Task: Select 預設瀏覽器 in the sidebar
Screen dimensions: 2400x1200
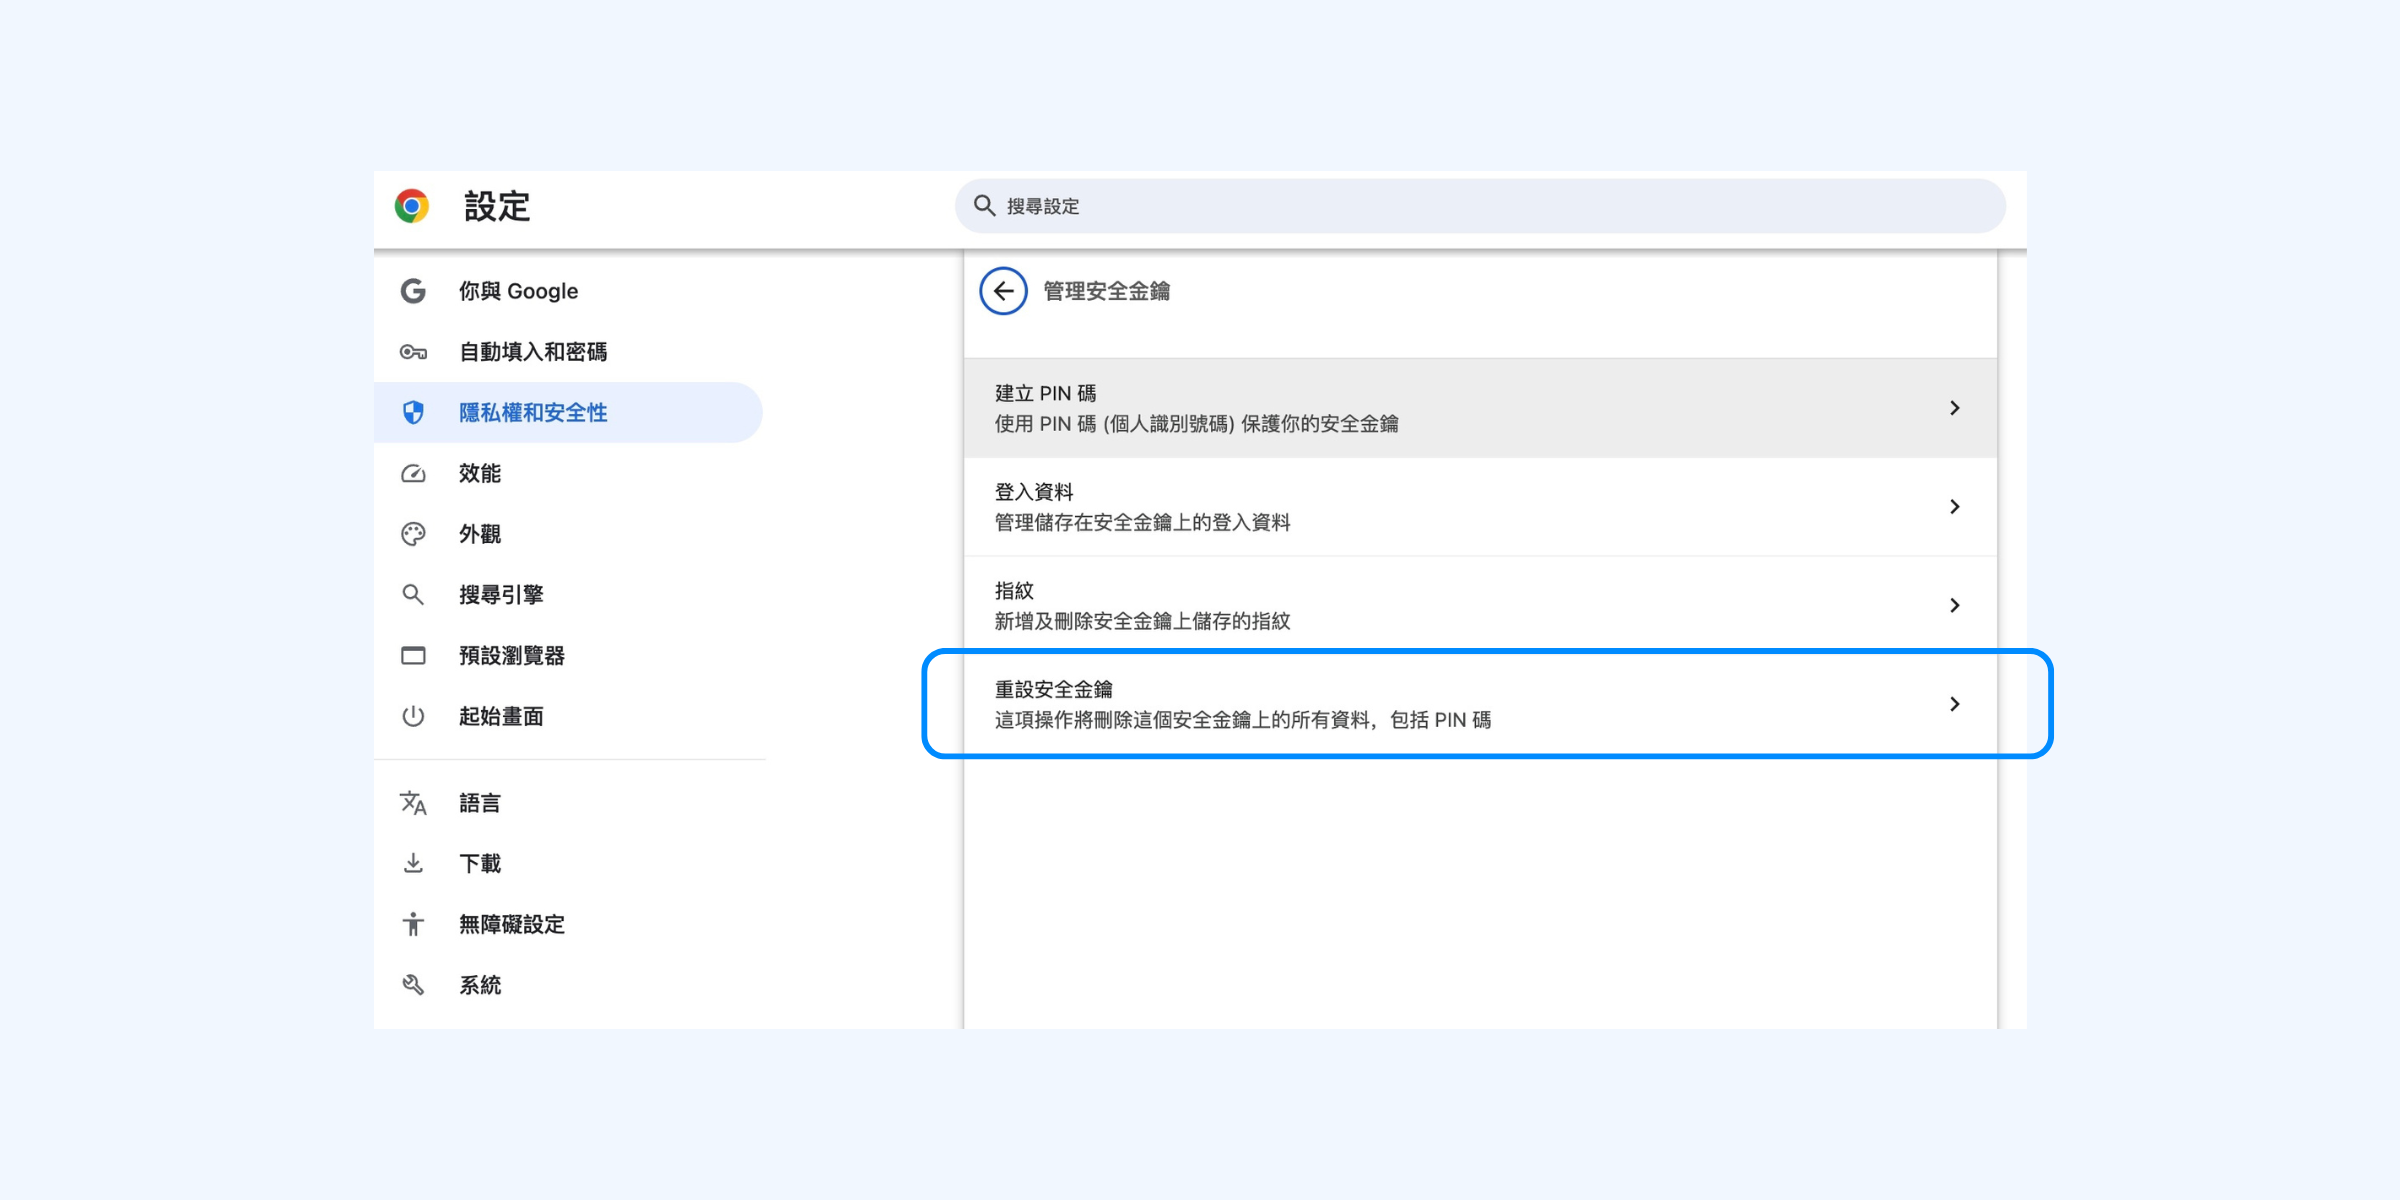Action: click(x=511, y=656)
